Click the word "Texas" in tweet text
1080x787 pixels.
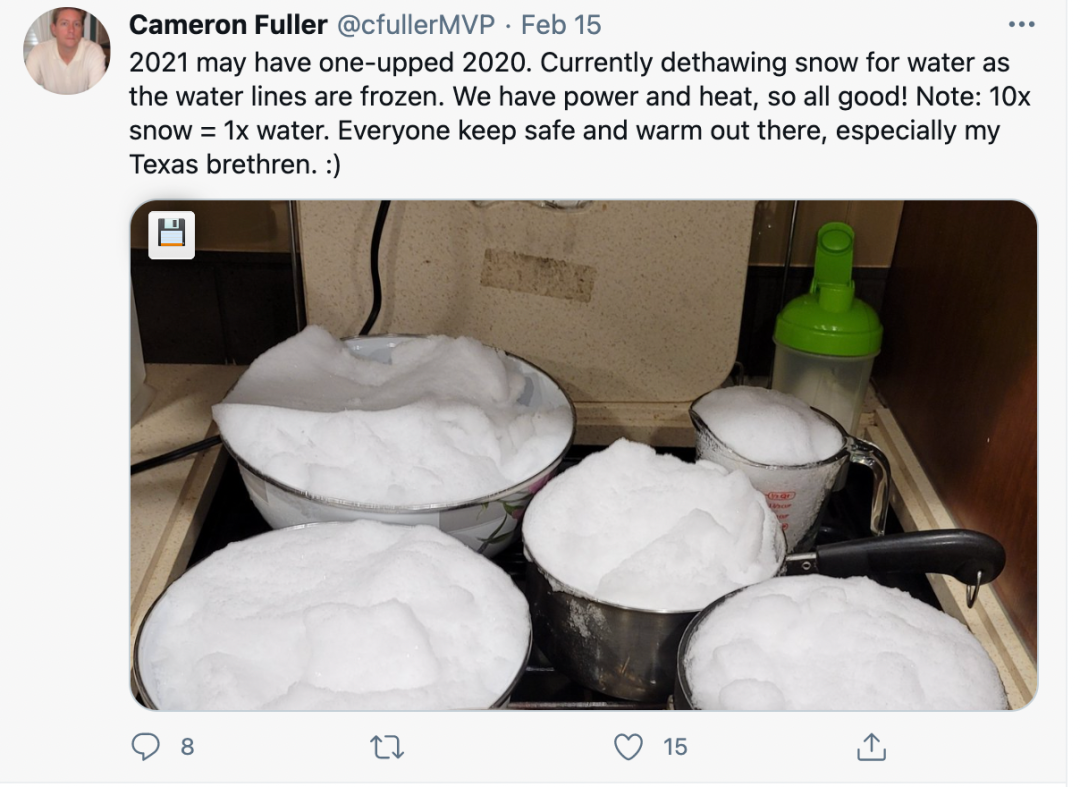point(165,165)
